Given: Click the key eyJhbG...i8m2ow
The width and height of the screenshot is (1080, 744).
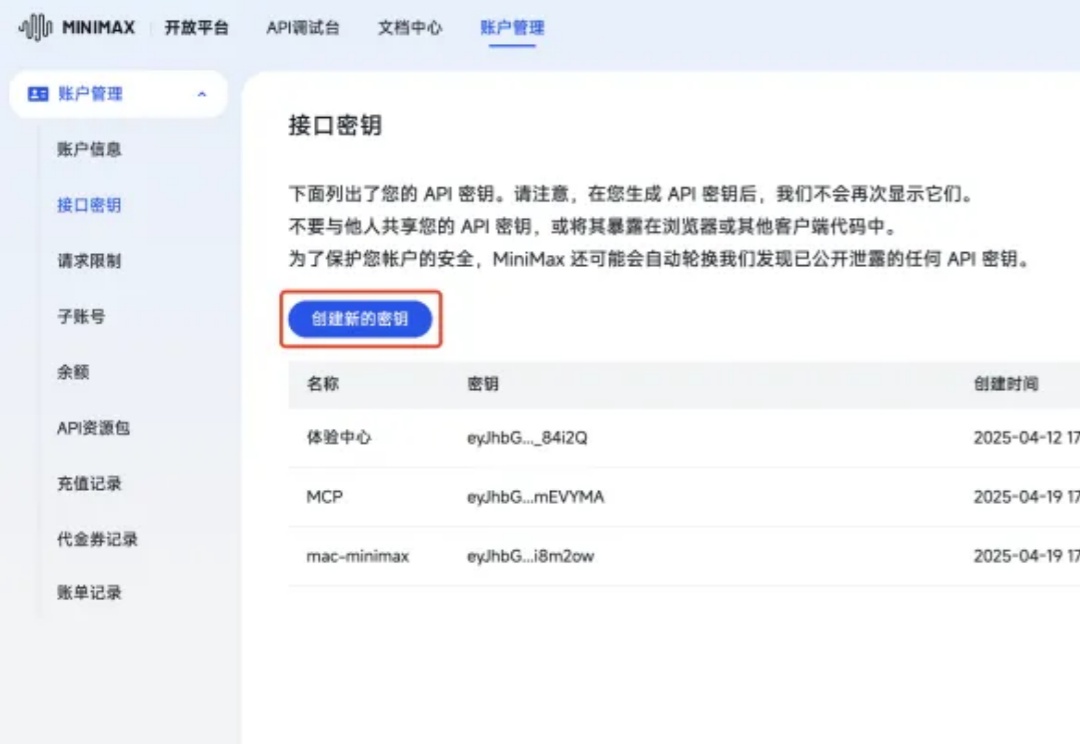Looking at the screenshot, I should (x=530, y=557).
